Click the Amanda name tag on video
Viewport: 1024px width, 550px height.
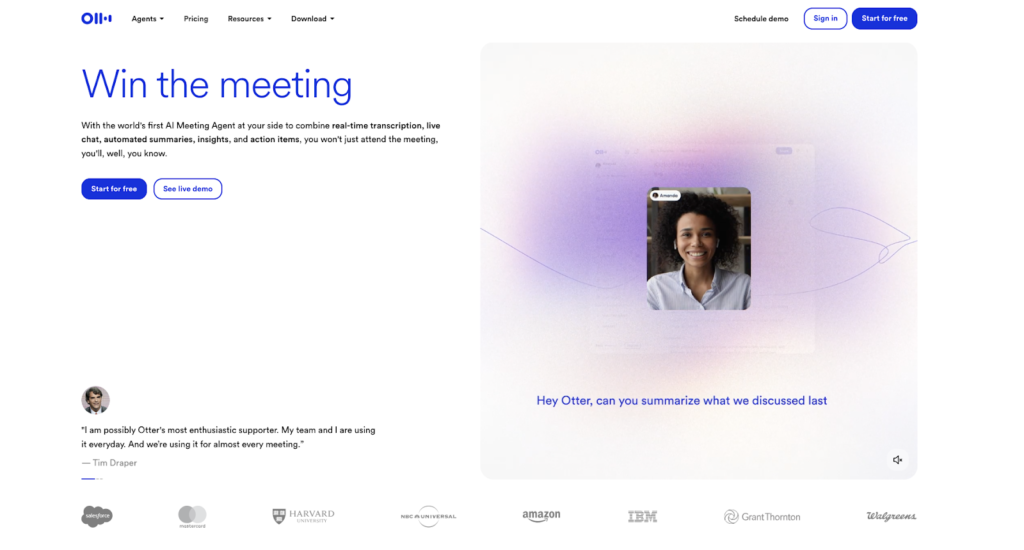click(x=665, y=195)
